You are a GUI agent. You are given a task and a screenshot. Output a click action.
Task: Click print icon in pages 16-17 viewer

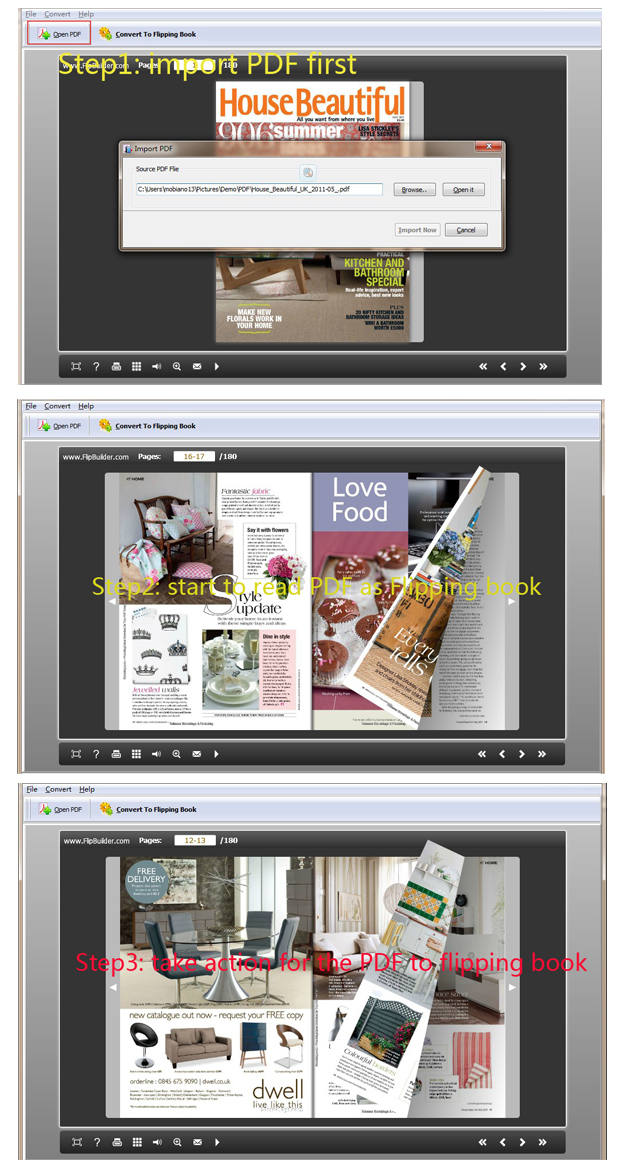coord(116,754)
